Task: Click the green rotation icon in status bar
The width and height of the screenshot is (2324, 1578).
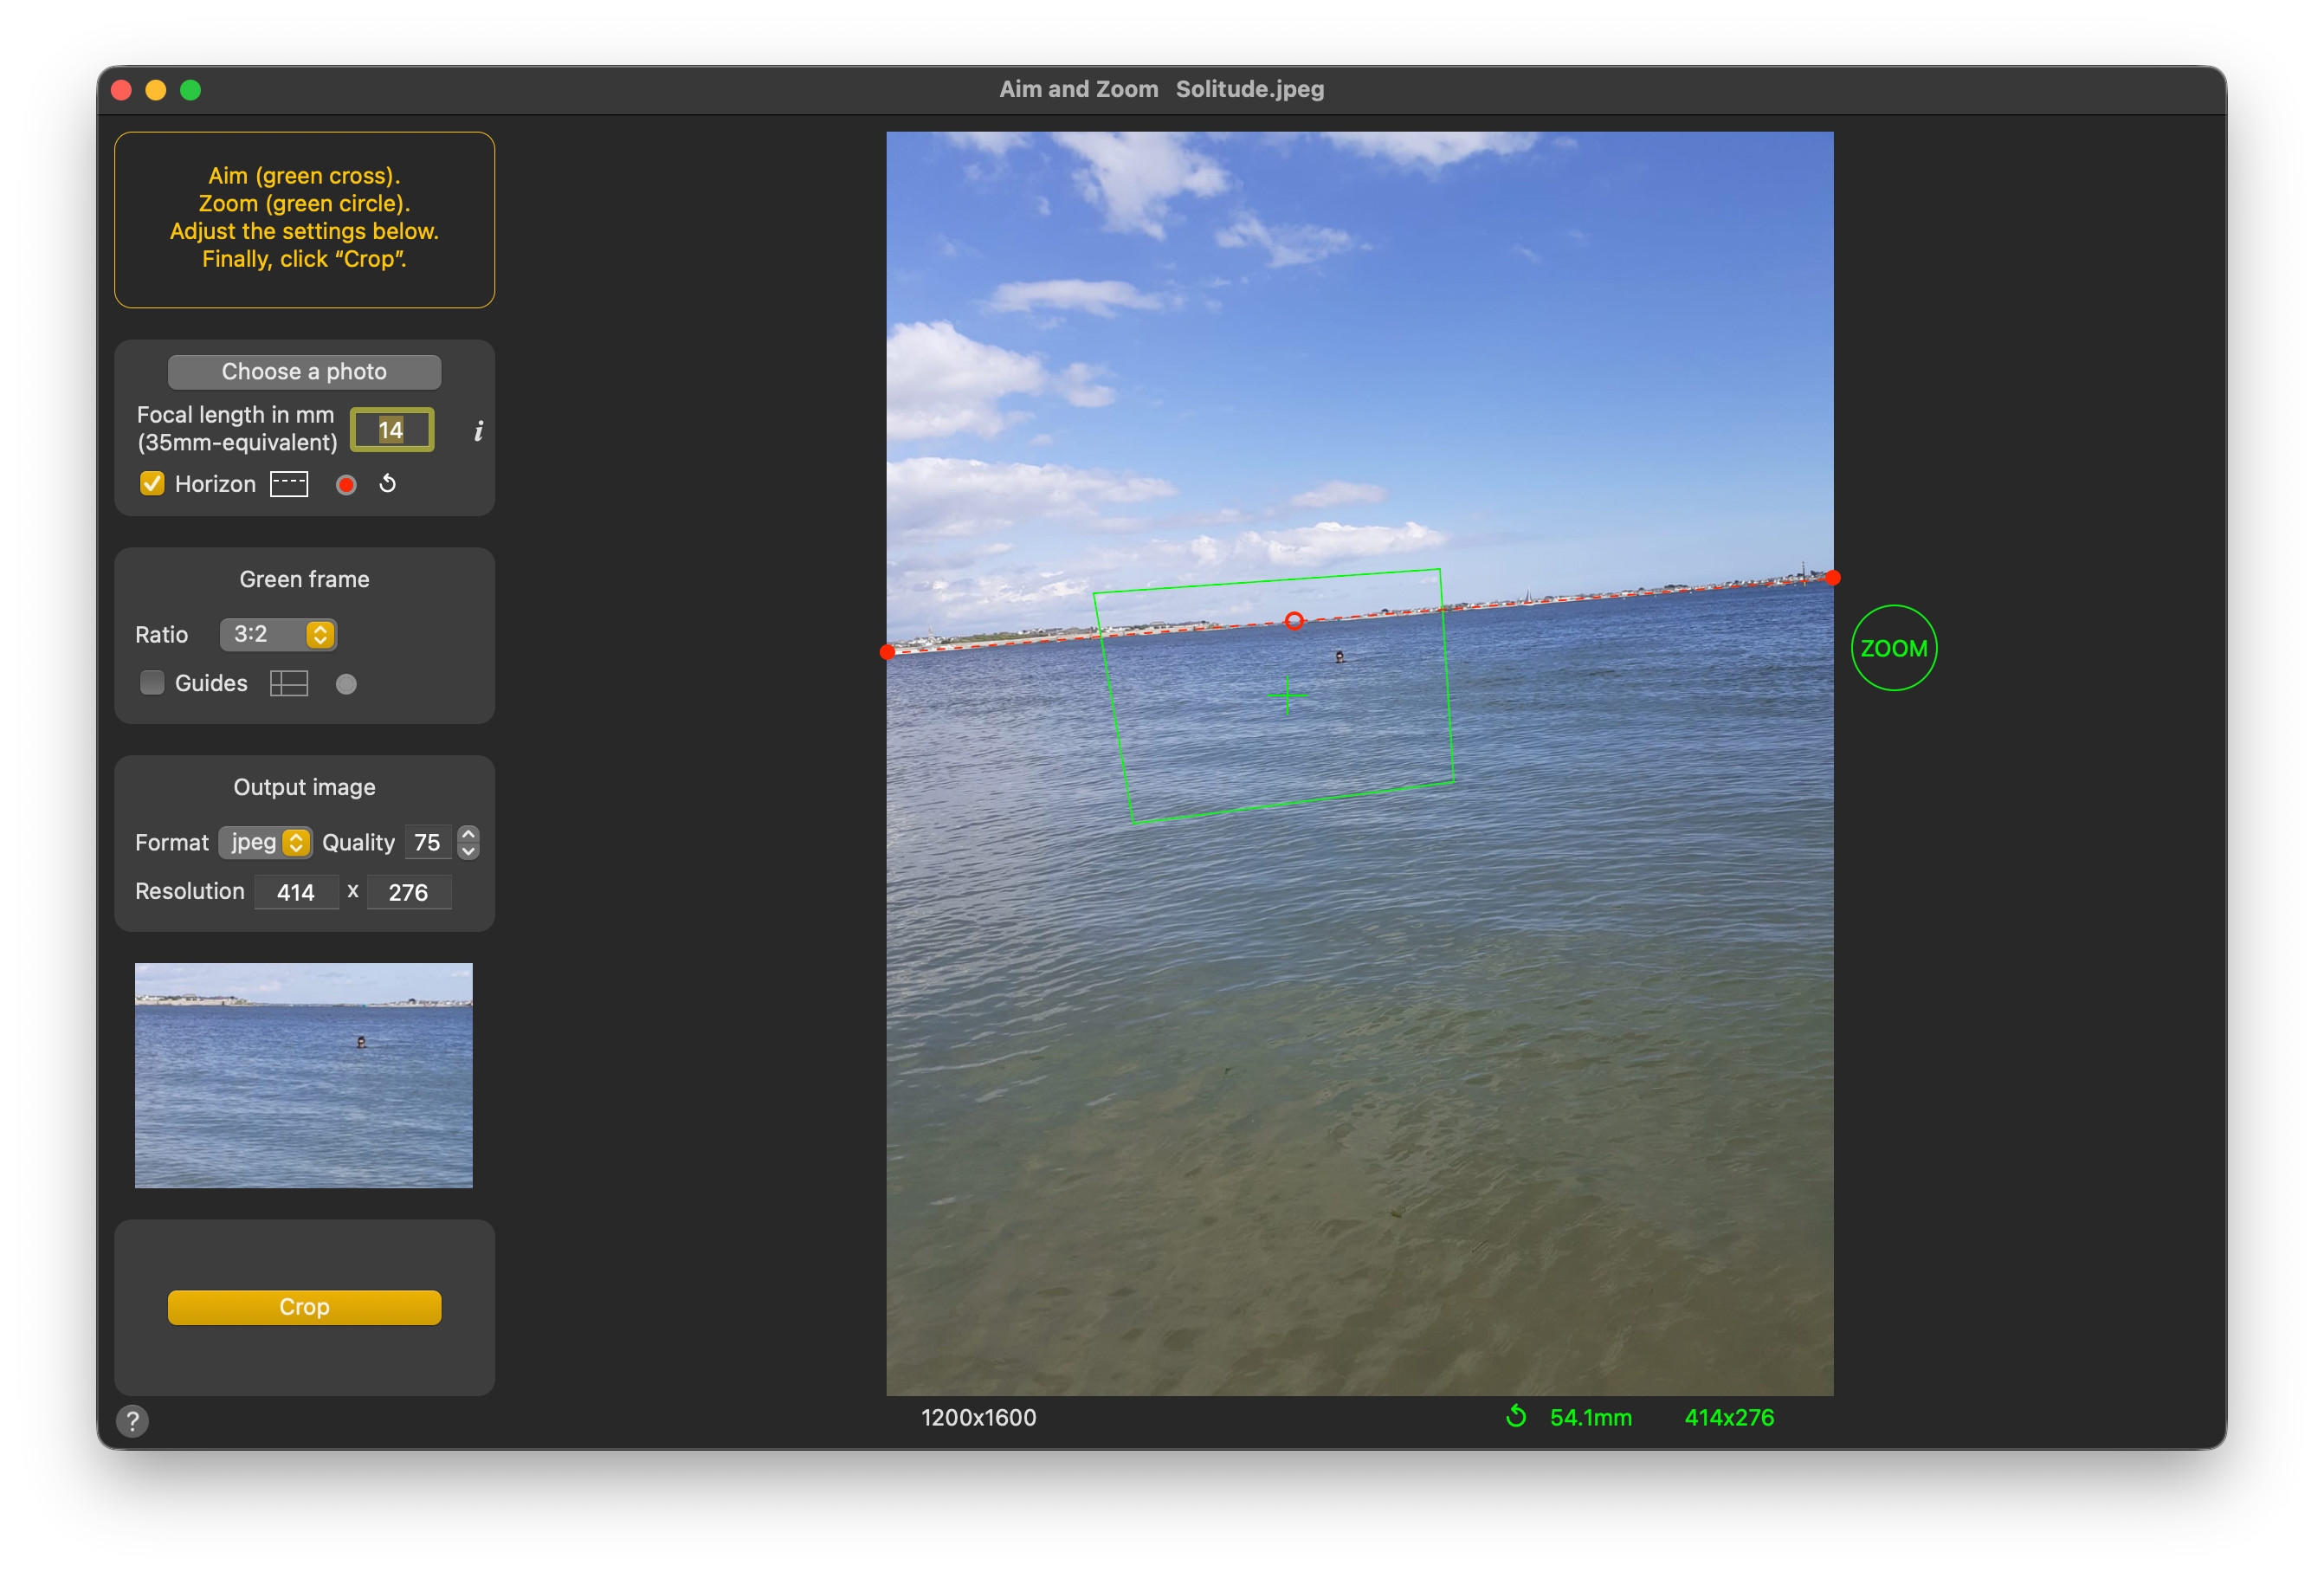Action: [x=1516, y=1417]
